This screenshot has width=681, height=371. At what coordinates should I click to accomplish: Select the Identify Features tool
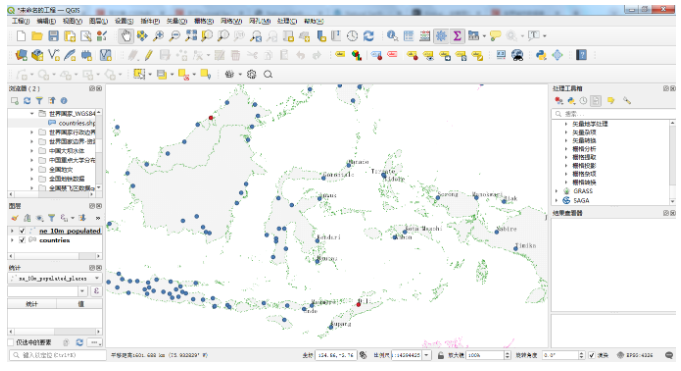pos(392,36)
